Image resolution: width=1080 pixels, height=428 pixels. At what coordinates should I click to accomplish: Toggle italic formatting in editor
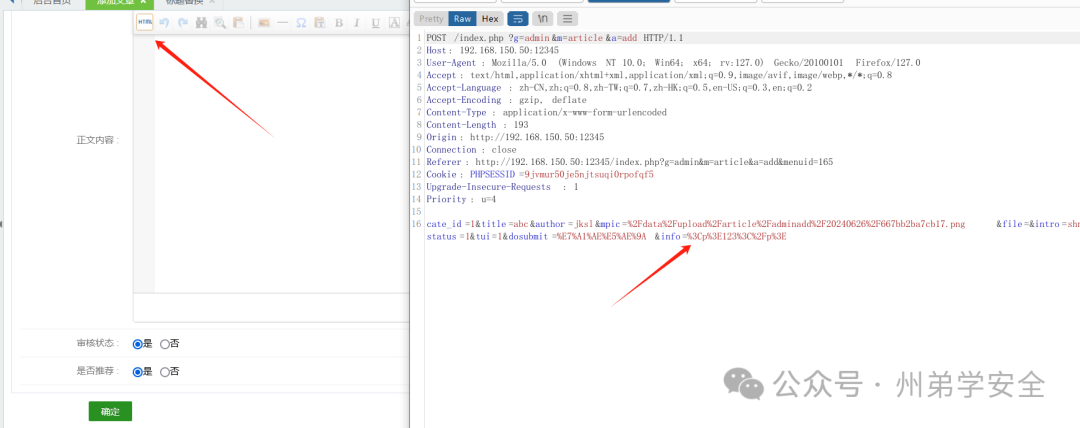coord(357,23)
